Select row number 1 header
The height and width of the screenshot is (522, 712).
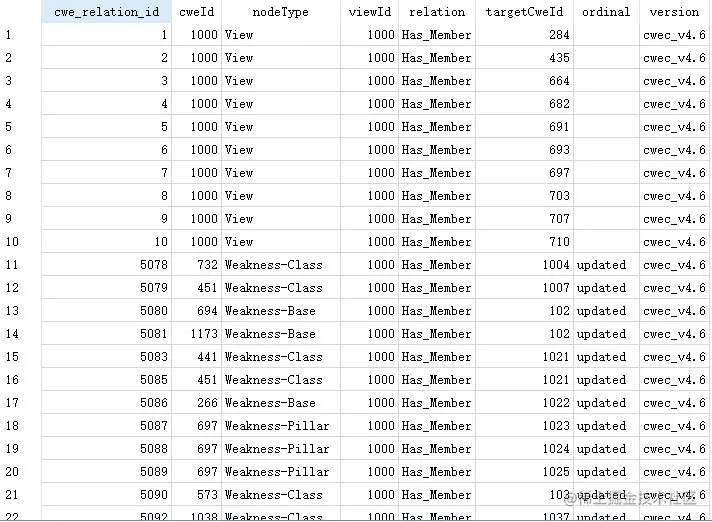(x=20, y=34)
